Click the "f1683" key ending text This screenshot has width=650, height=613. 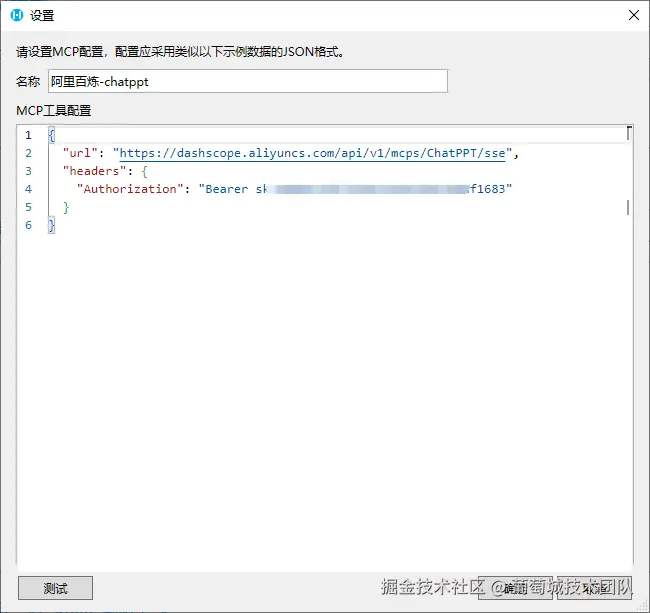[x=488, y=189]
